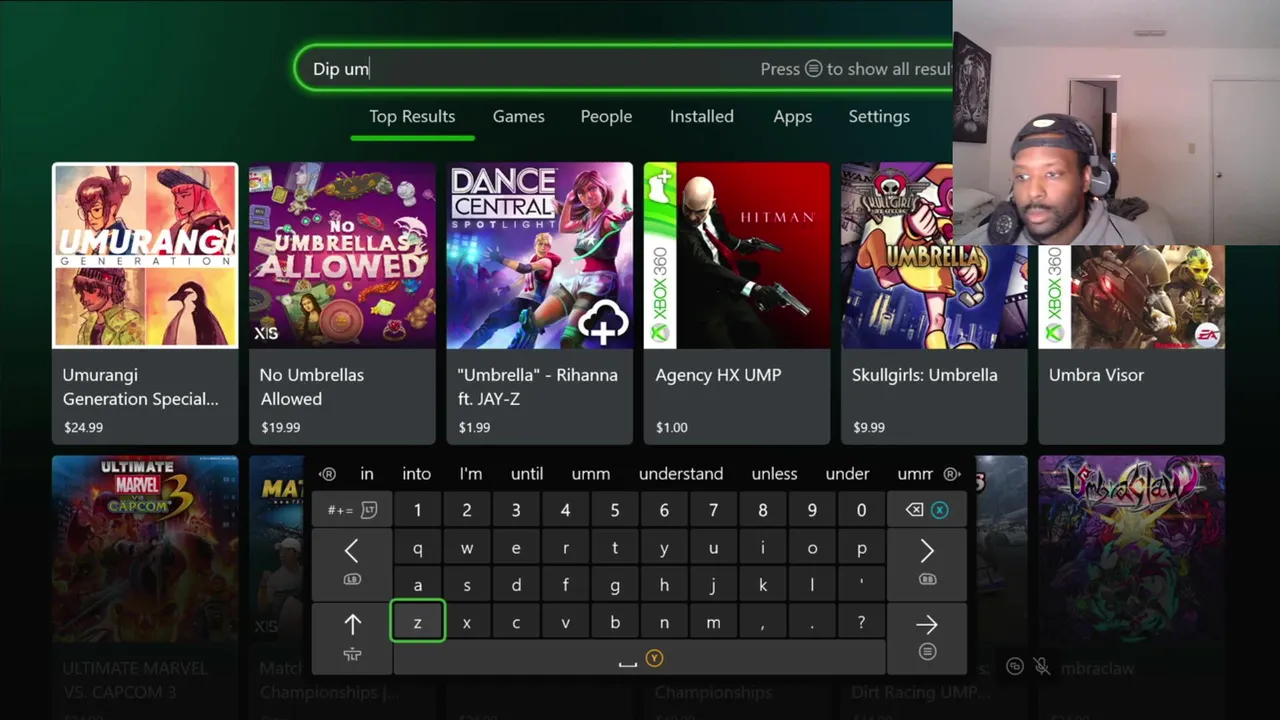
Task: Click the muted microphone status icon
Action: 1042,666
